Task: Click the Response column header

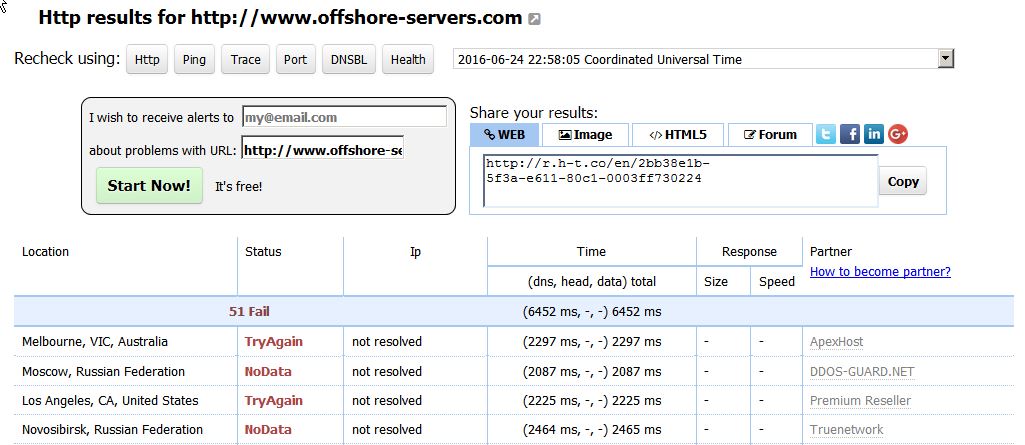Action: point(749,252)
